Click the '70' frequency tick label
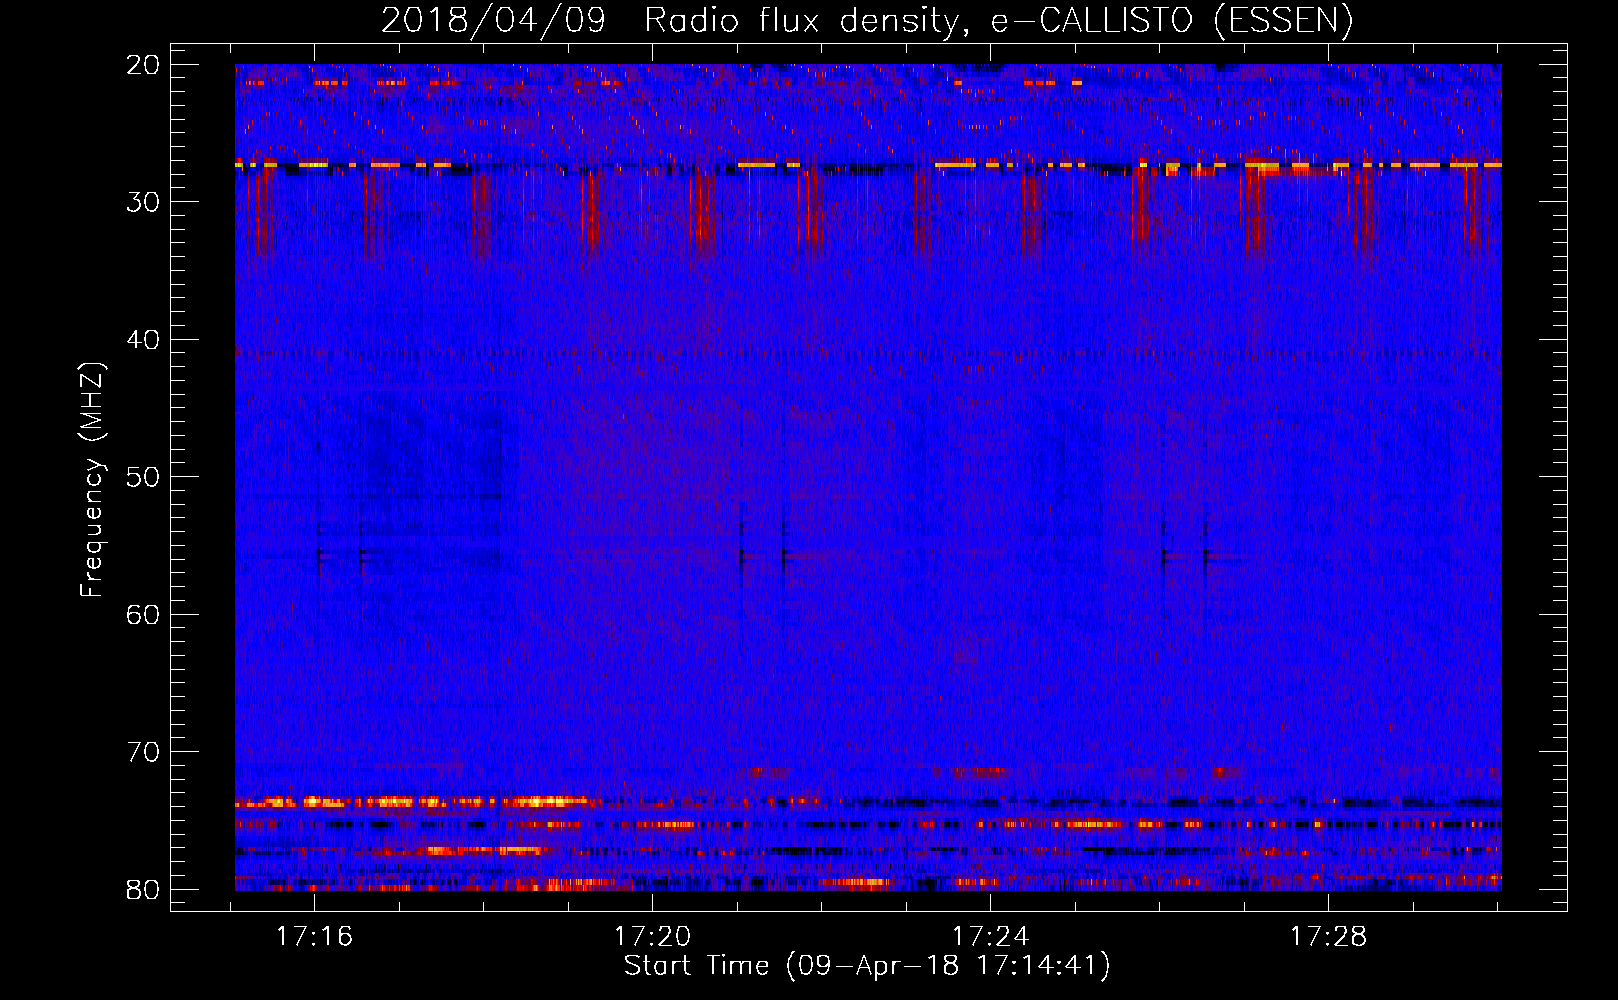The image size is (1618, 1000). point(143,752)
